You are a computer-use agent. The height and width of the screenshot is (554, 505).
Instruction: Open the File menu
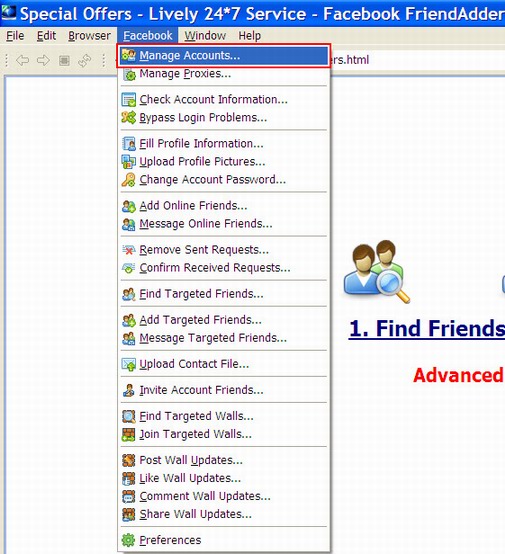15,36
